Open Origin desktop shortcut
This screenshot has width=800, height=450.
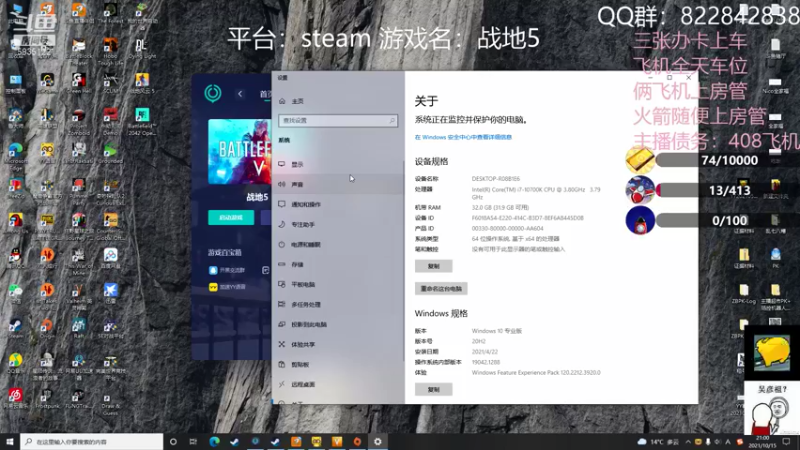pos(47,328)
